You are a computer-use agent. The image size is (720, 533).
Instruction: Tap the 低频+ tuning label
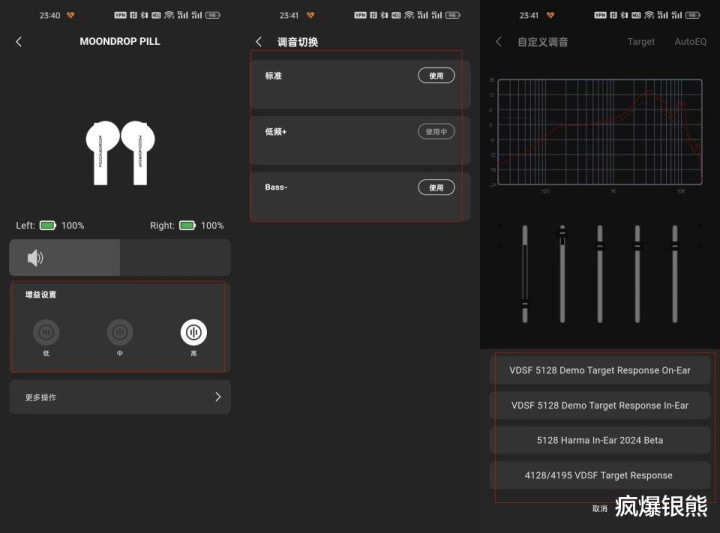[x=276, y=132]
